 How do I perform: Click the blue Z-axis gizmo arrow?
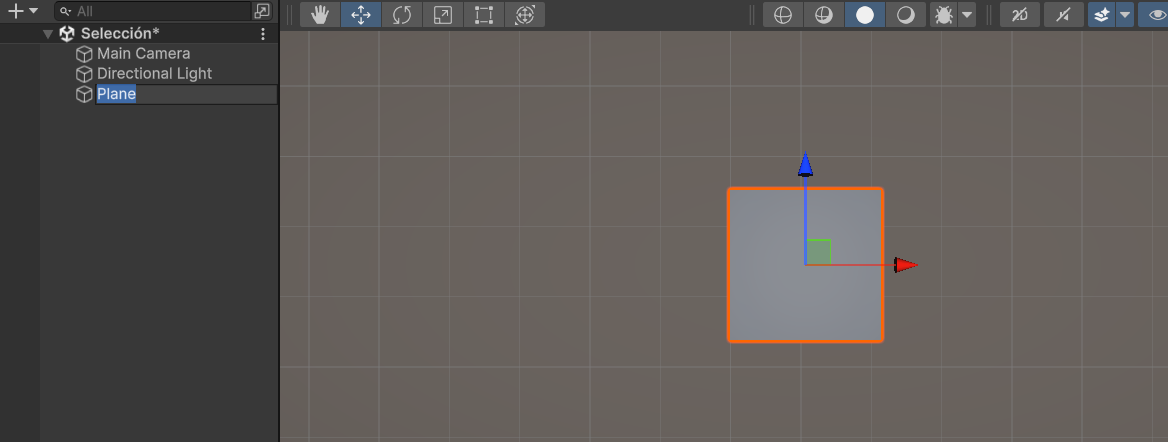(x=805, y=165)
